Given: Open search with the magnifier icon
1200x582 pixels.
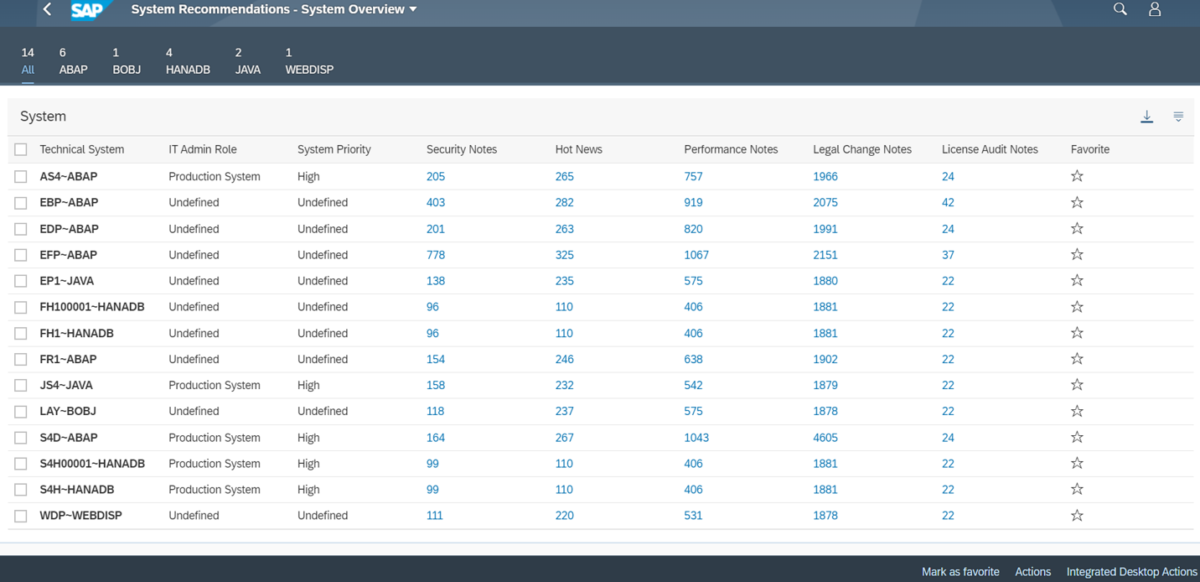Looking at the screenshot, I should click(1119, 9).
